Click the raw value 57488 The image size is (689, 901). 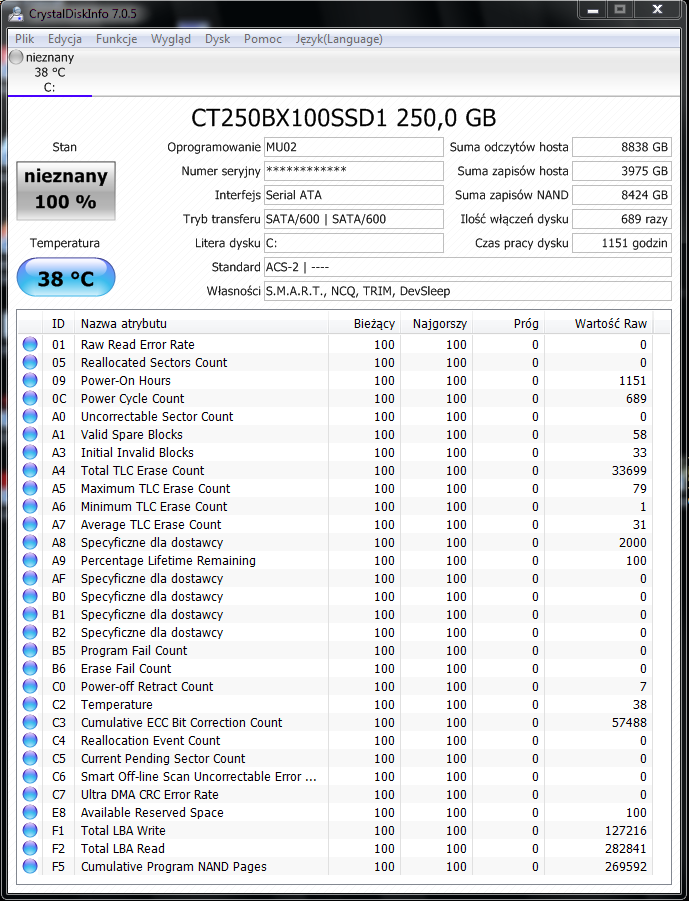coord(629,722)
